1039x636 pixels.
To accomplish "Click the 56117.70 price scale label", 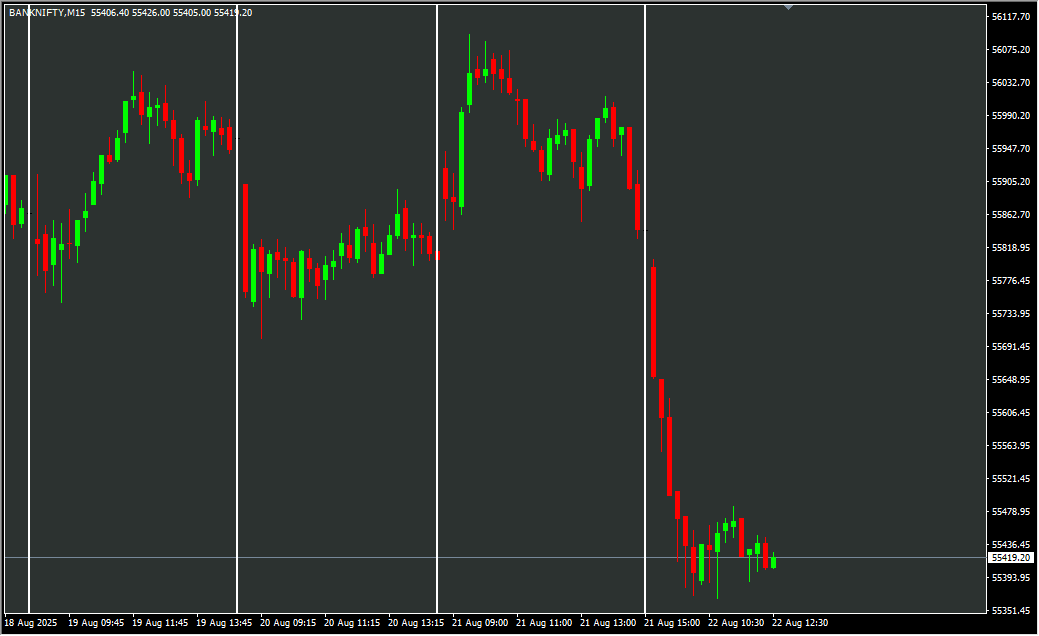I will pyautogui.click(x=1011, y=17).
